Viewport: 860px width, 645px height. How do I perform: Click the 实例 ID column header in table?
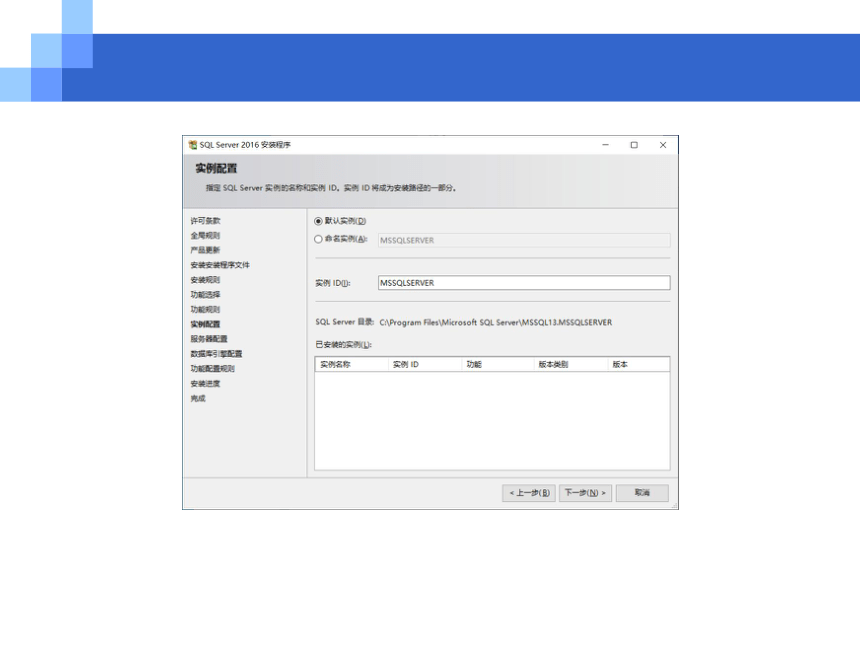pyautogui.click(x=425, y=364)
